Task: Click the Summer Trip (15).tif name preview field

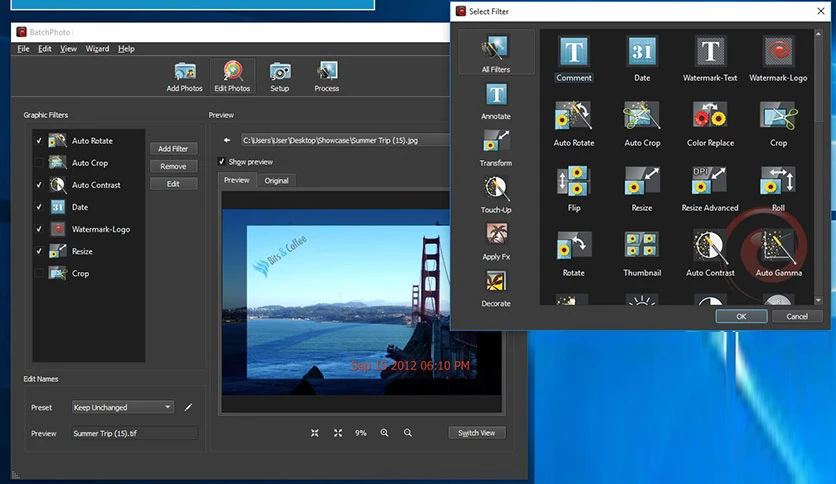Action: (134, 433)
